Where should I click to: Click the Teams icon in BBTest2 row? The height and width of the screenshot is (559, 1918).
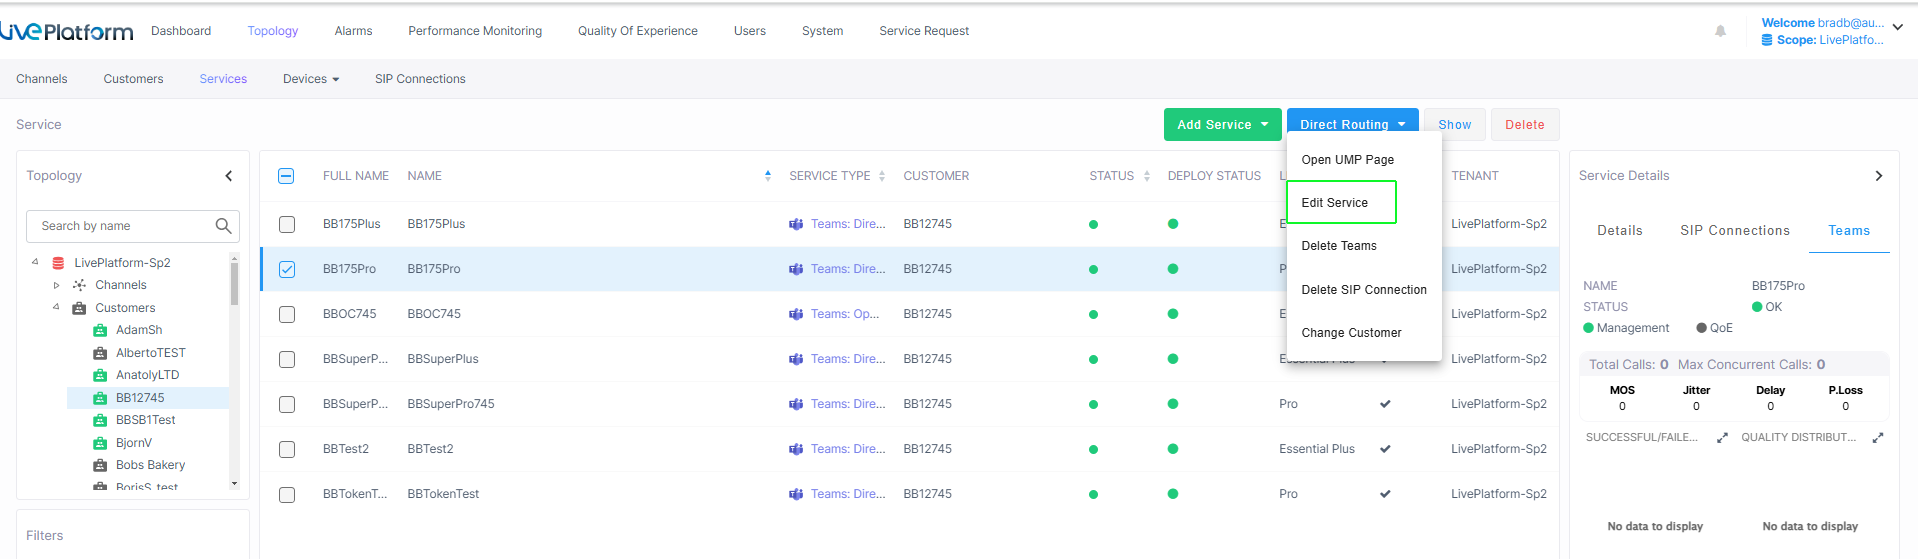(796, 449)
